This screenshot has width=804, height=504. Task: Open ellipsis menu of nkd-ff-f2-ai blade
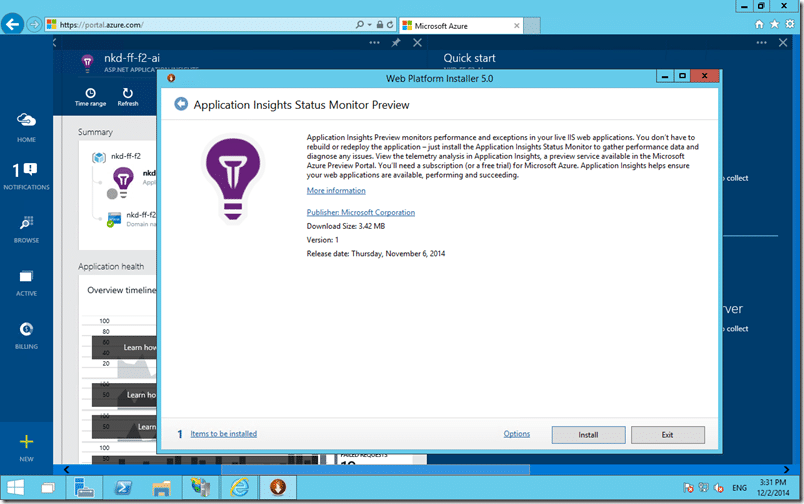[x=374, y=43]
